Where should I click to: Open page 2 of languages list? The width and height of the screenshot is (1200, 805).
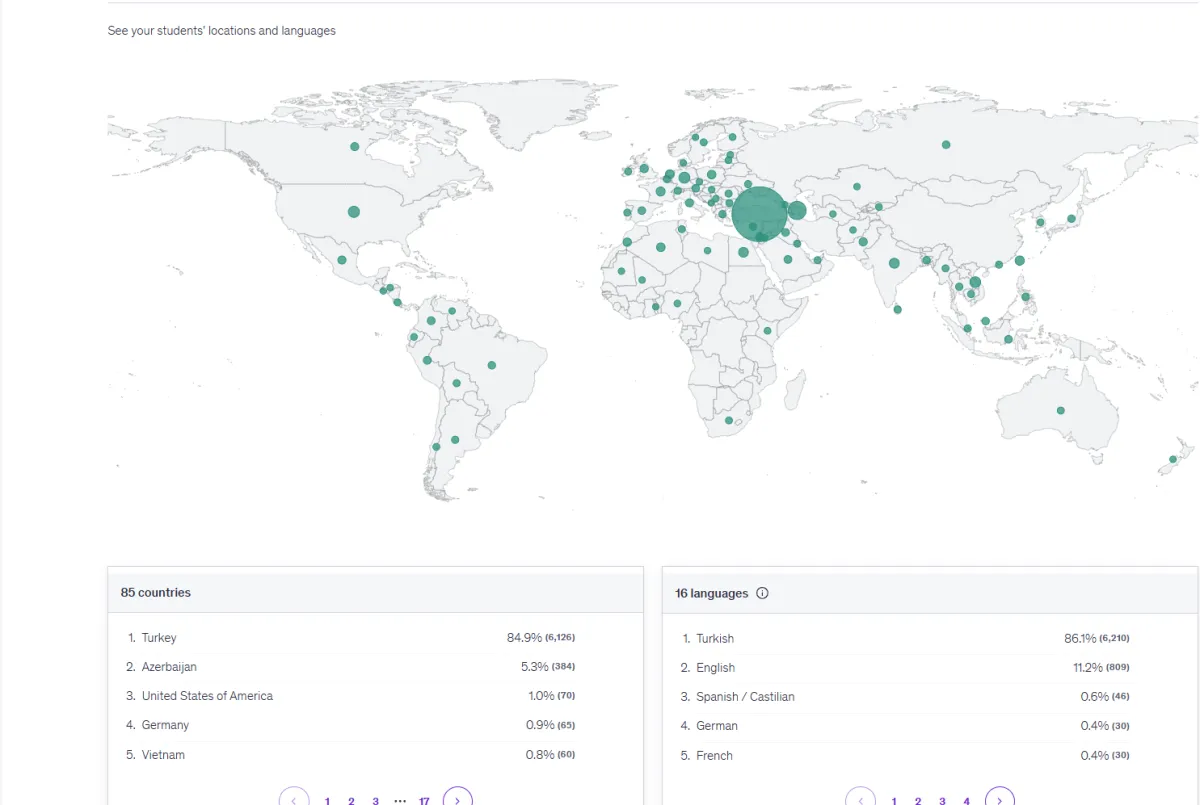(x=918, y=800)
